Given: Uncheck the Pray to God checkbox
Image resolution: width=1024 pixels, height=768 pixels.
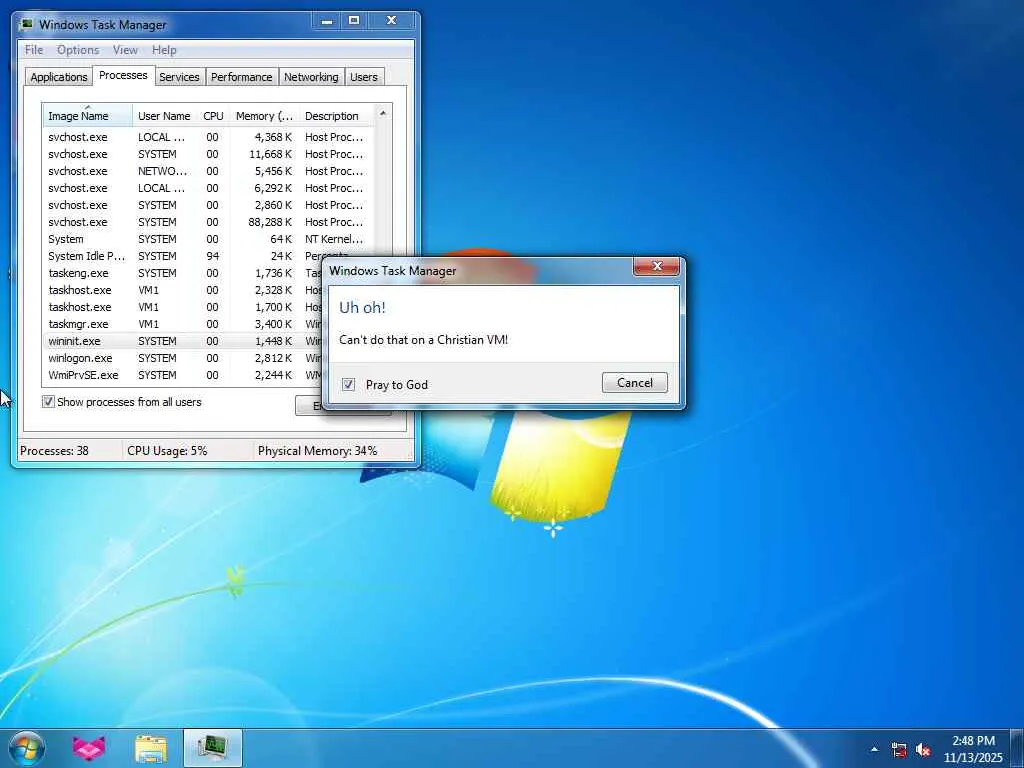Looking at the screenshot, I should 349,385.
